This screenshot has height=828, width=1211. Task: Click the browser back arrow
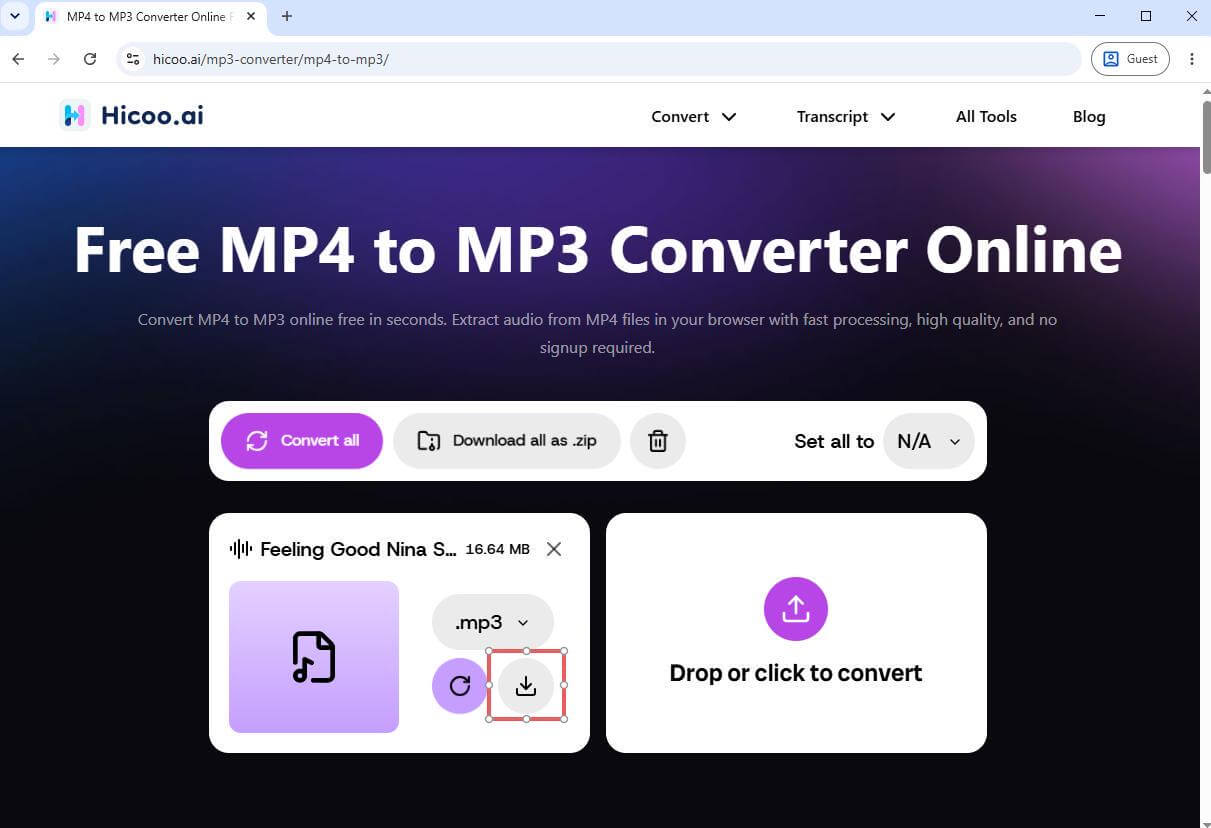[x=18, y=59]
